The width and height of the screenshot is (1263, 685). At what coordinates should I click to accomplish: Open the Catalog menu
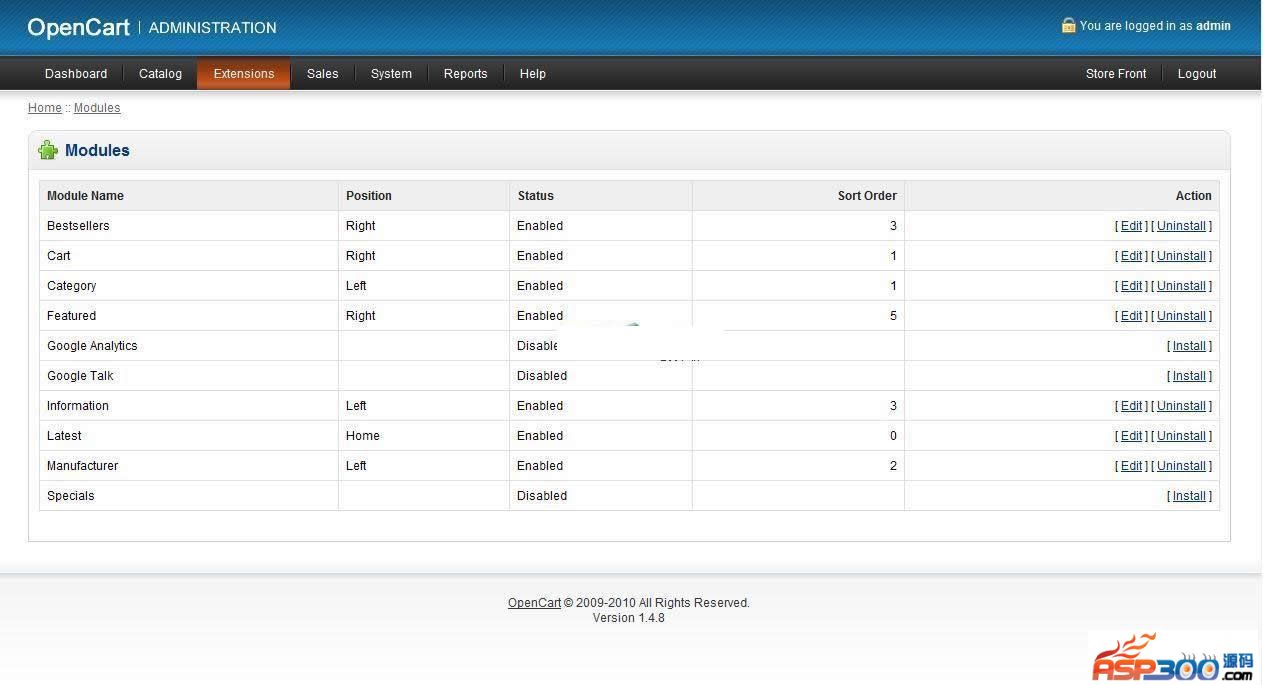tap(160, 73)
